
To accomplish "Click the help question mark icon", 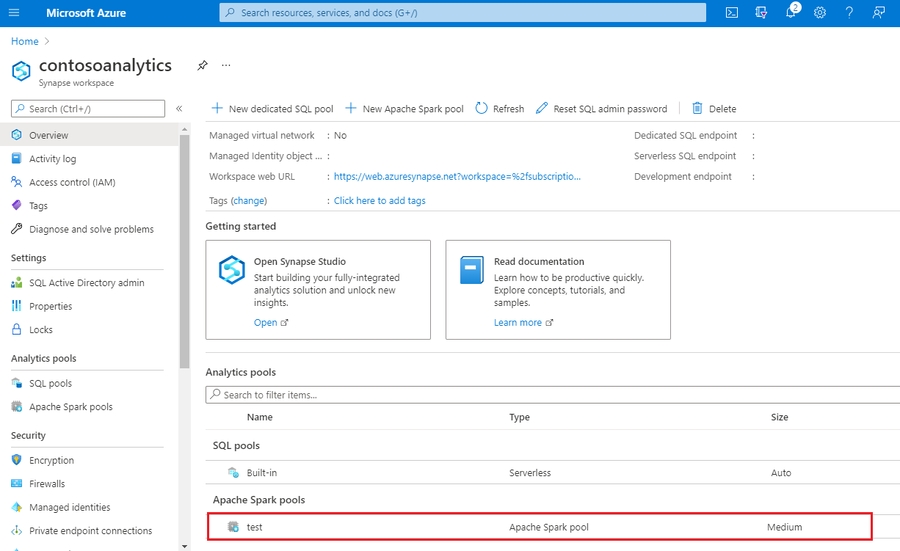I will tap(849, 13).
